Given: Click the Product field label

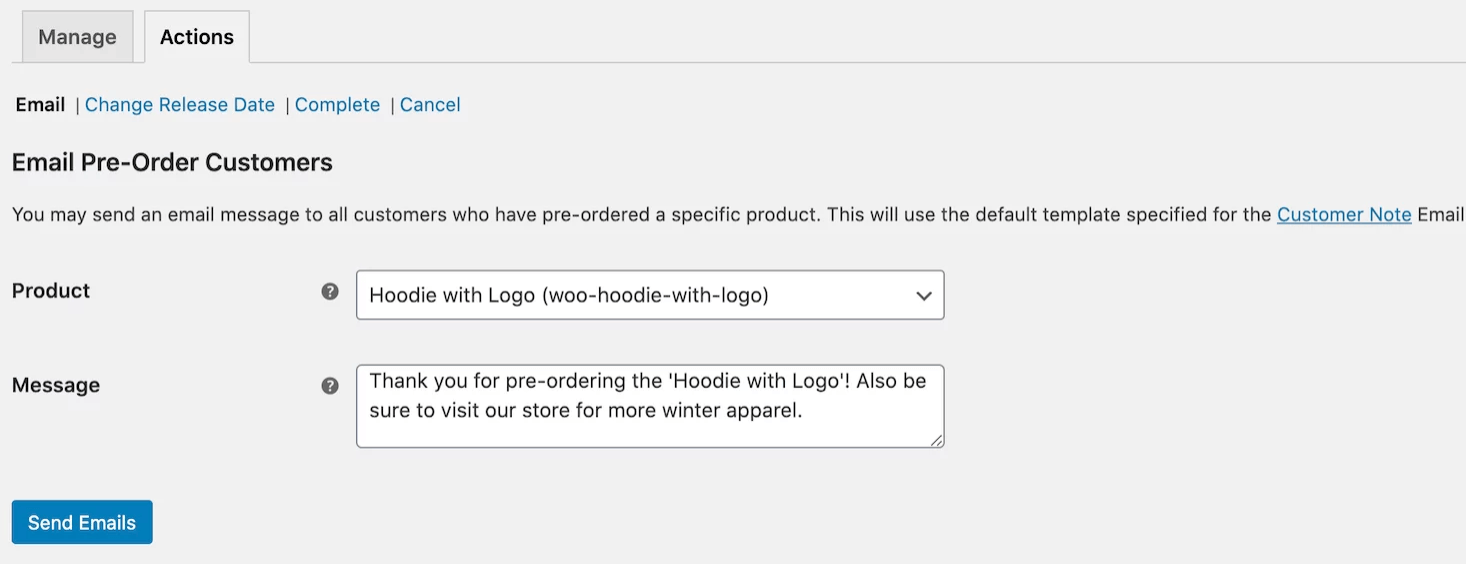Looking at the screenshot, I should click(x=51, y=291).
